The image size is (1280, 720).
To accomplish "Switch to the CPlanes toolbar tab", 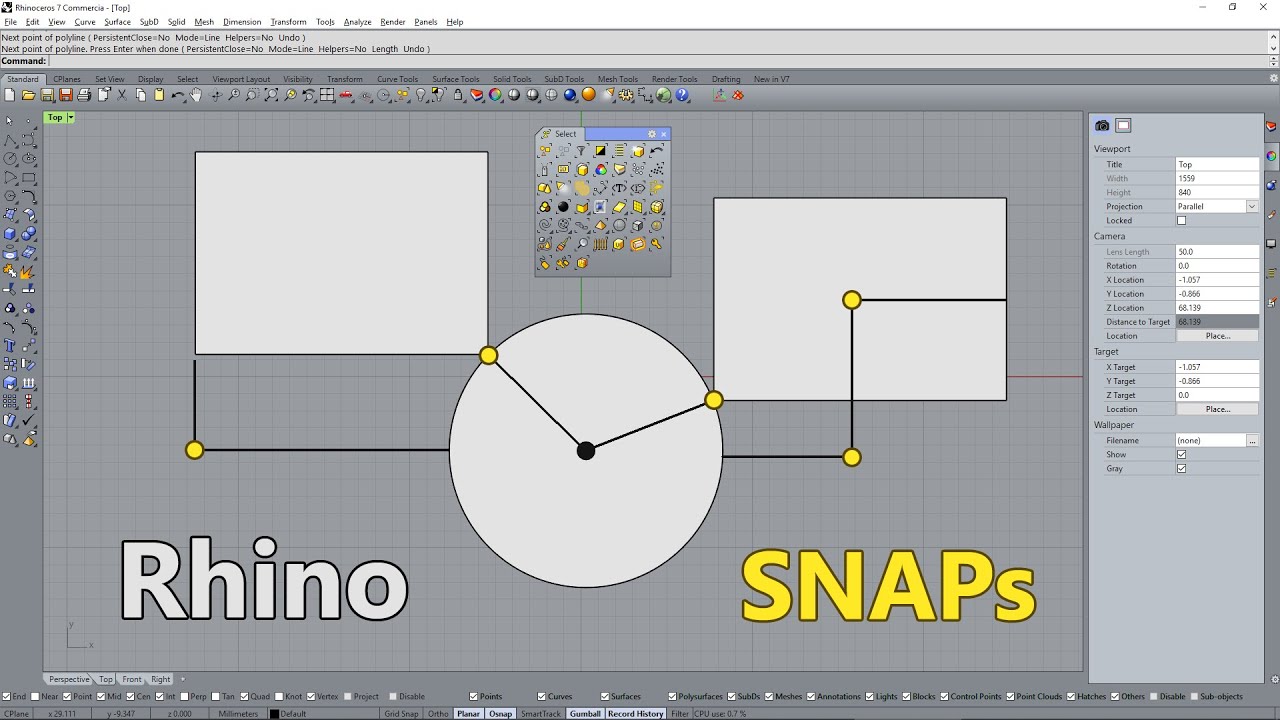I will coord(67,79).
